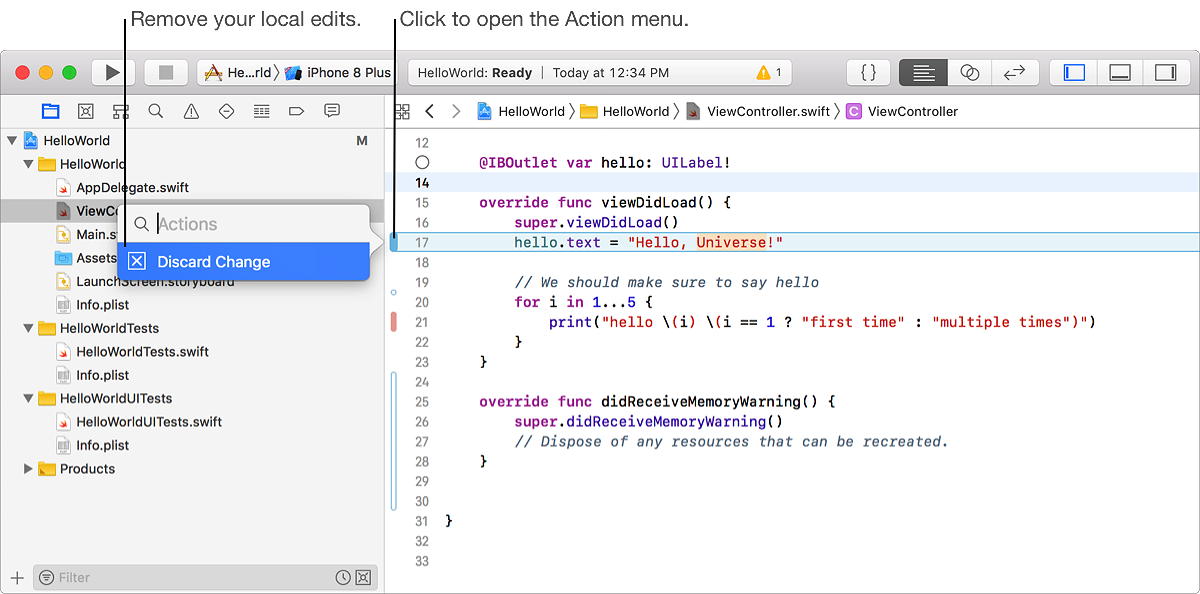Stop the running scheme
Image resolution: width=1200 pixels, height=594 pixels.
tap(166, 73)
